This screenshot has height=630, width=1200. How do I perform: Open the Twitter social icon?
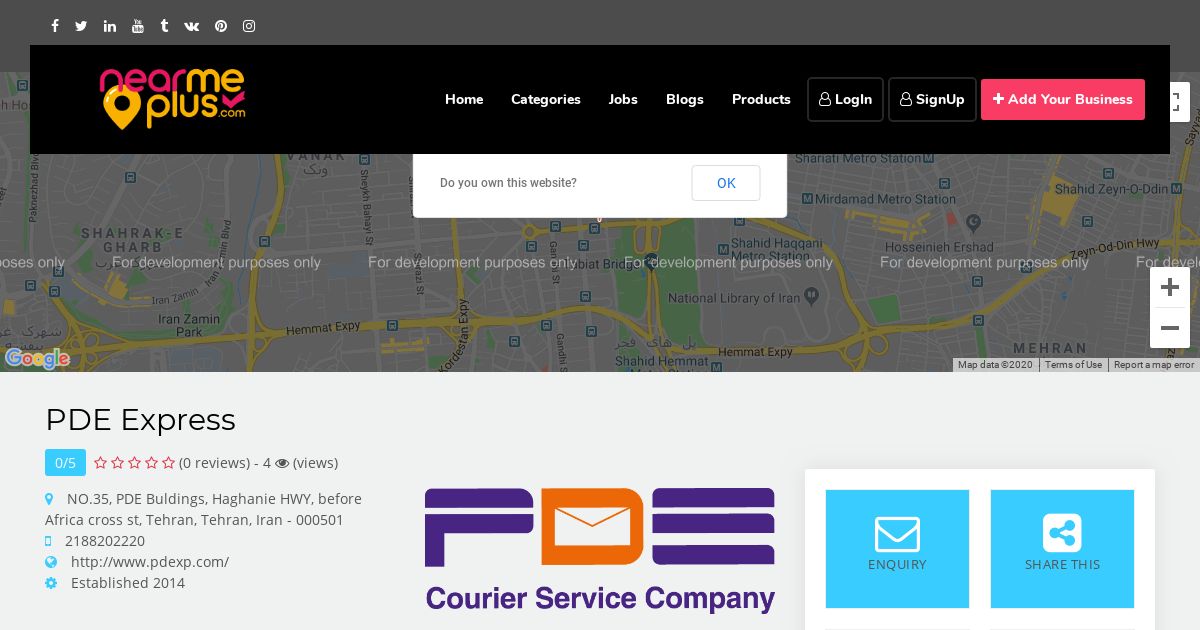coord(81,26)
